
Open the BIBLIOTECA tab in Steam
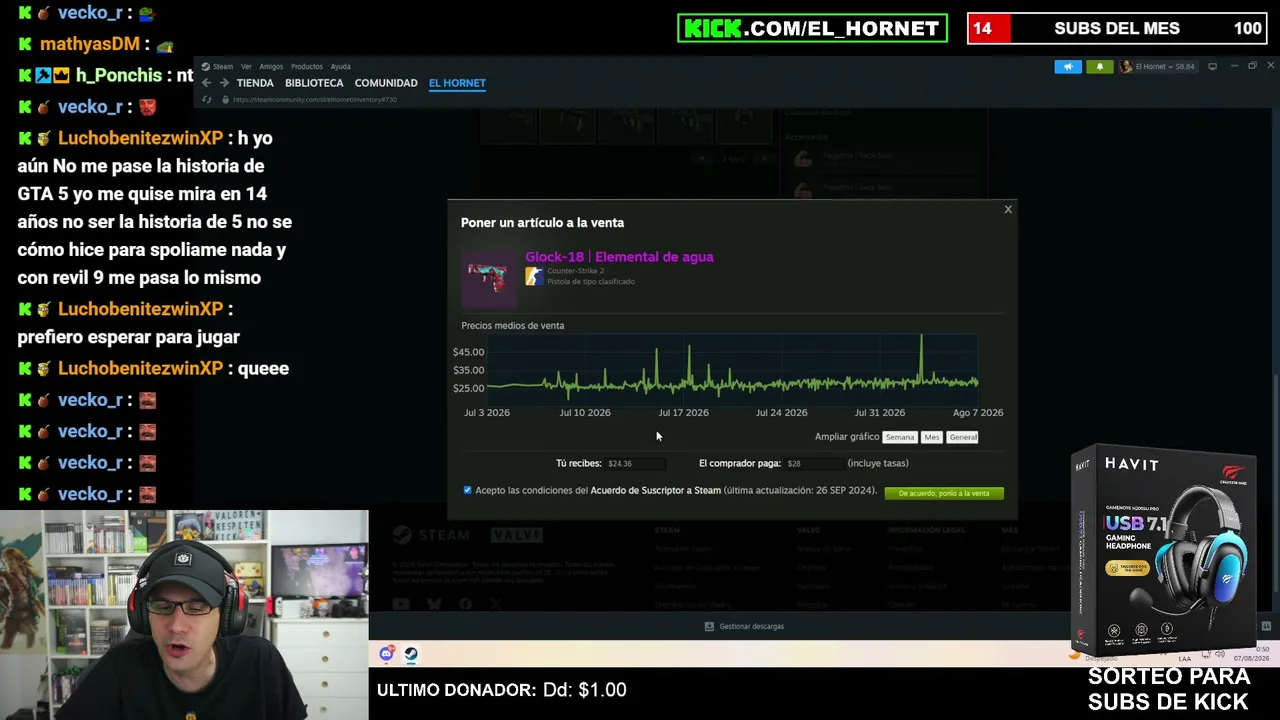point(314,83)
